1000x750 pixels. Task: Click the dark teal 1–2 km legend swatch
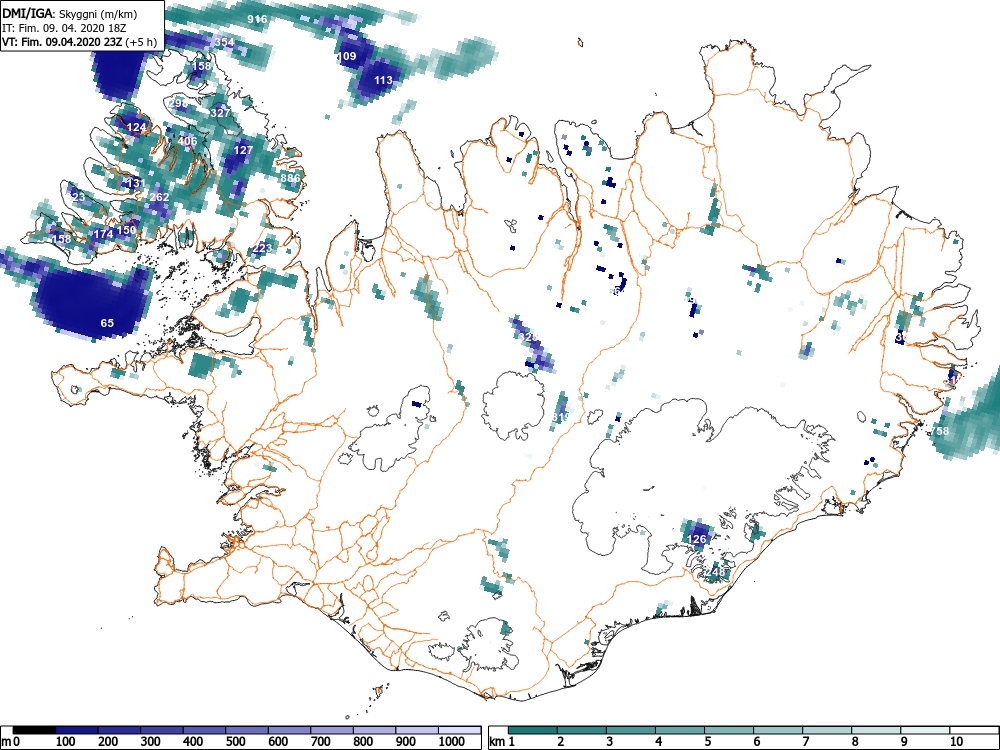point(533,729)
